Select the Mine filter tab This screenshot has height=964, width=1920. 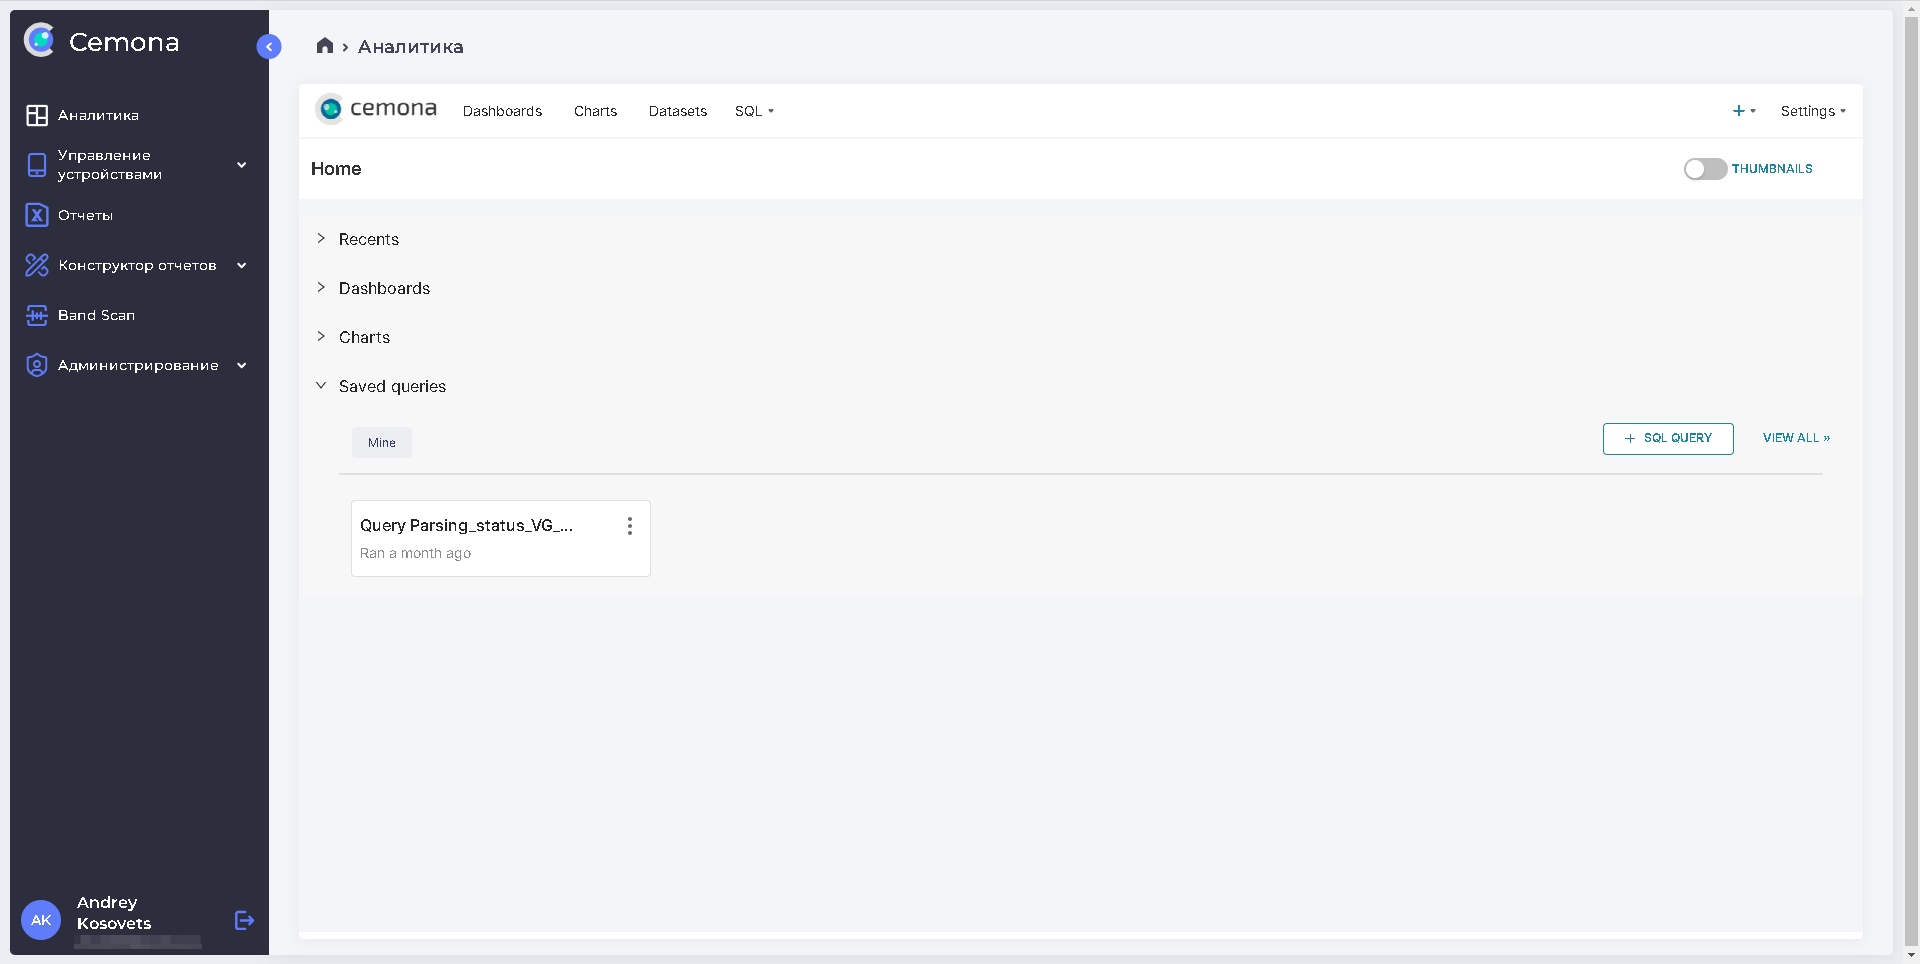381,443
